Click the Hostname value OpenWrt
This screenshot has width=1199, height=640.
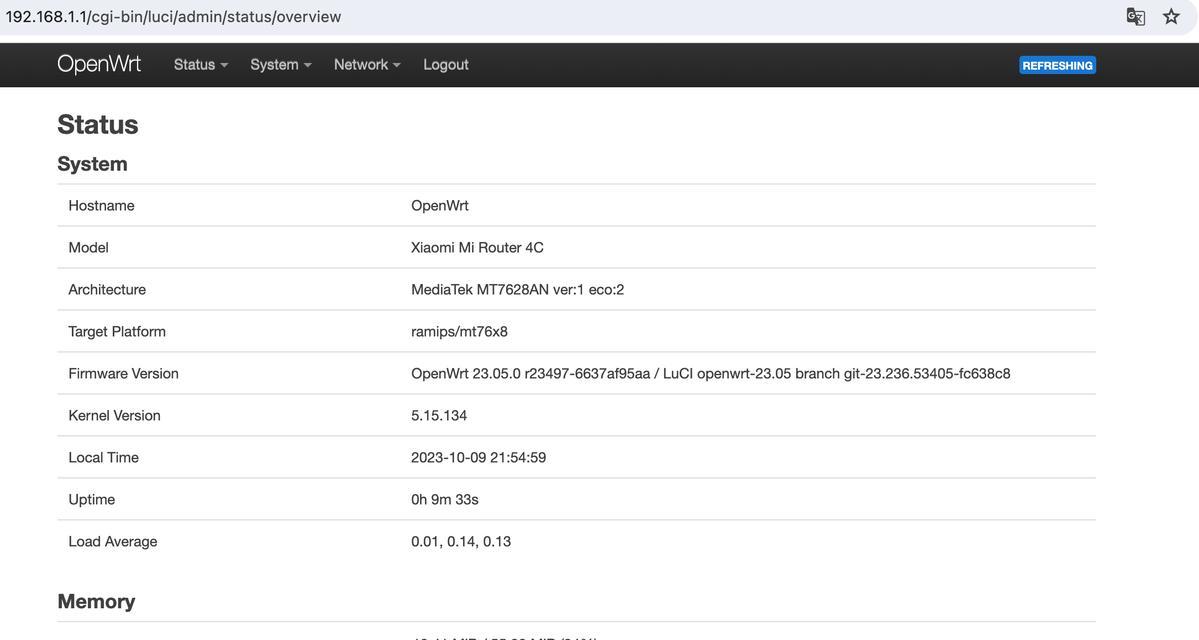[x=440, y=206]
